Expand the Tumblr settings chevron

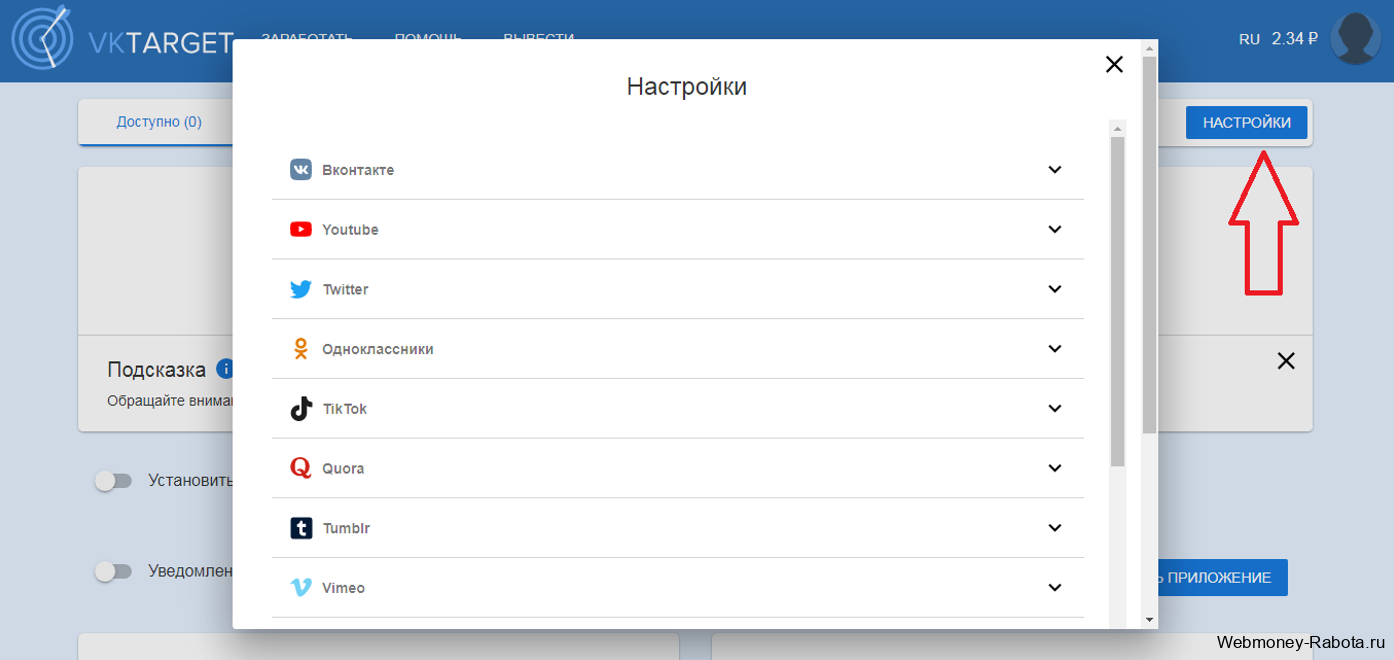(1054, 527)
